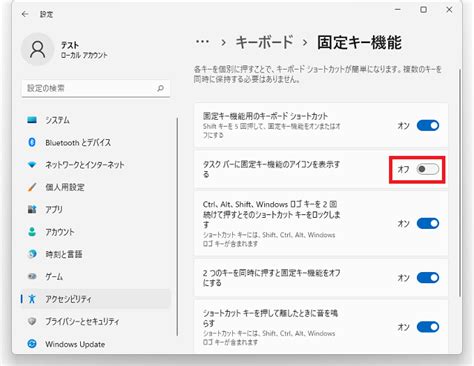Click the 固定キー機能 page heading

tap(359, 42)
